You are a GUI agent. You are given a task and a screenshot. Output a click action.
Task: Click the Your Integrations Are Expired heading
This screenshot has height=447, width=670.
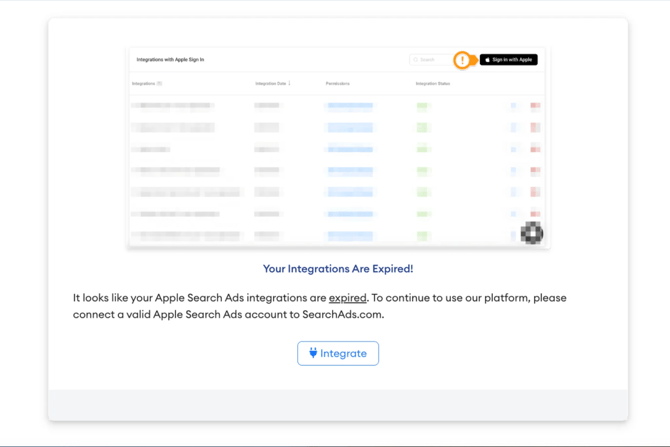pyautogui.click(x=338, y=269)
